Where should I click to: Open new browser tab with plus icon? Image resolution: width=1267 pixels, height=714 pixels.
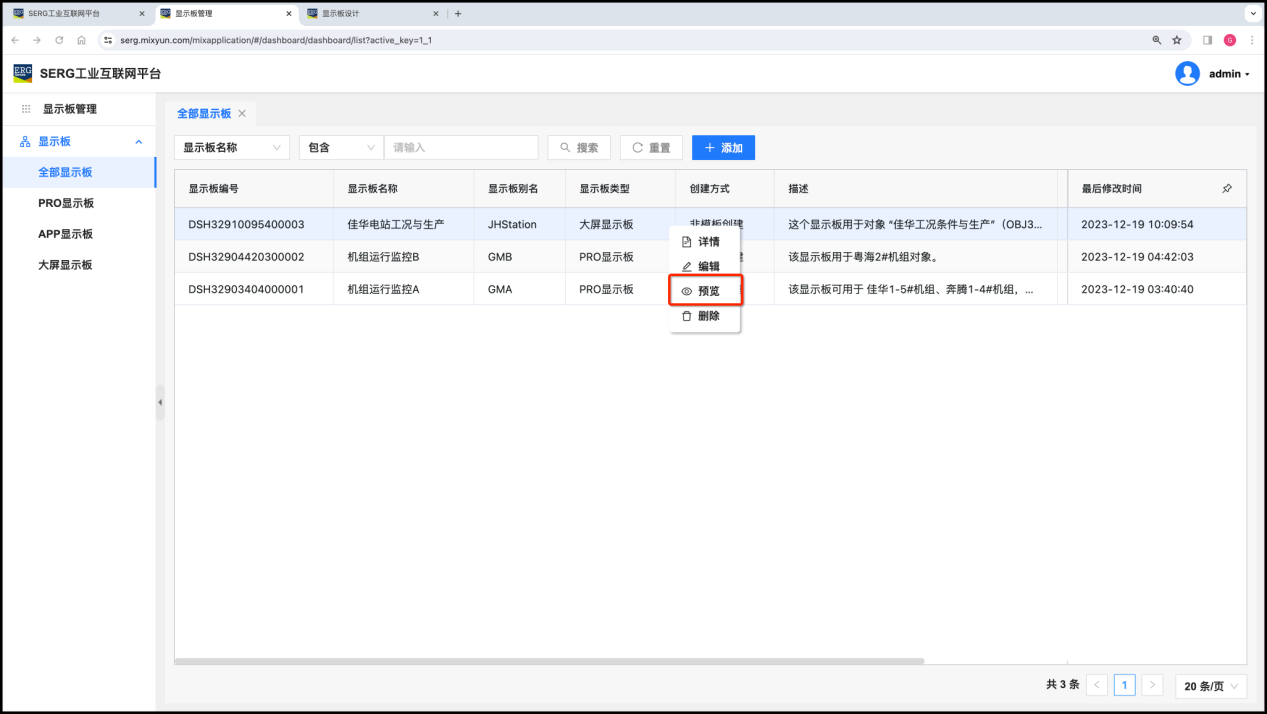458,14
